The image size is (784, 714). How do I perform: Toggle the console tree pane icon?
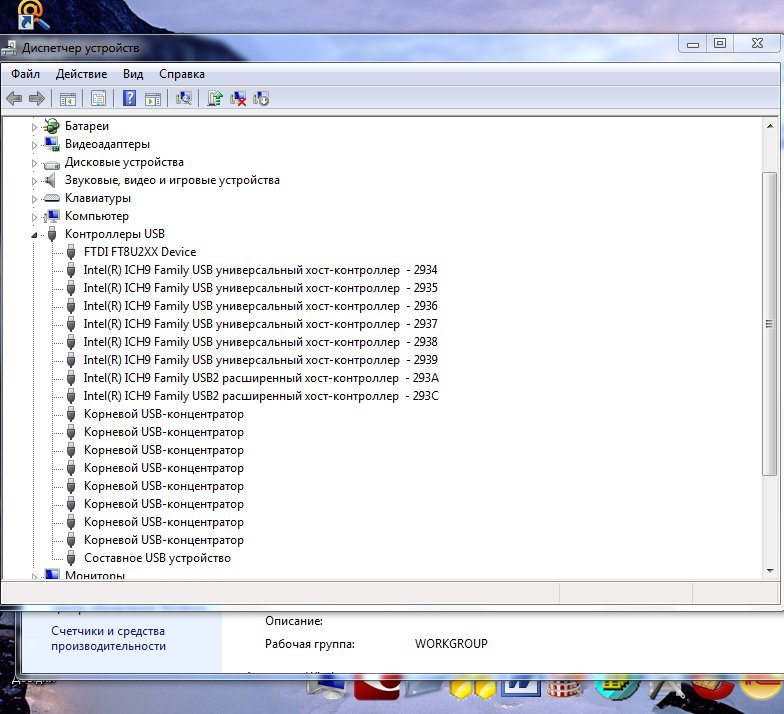point(68,98)
